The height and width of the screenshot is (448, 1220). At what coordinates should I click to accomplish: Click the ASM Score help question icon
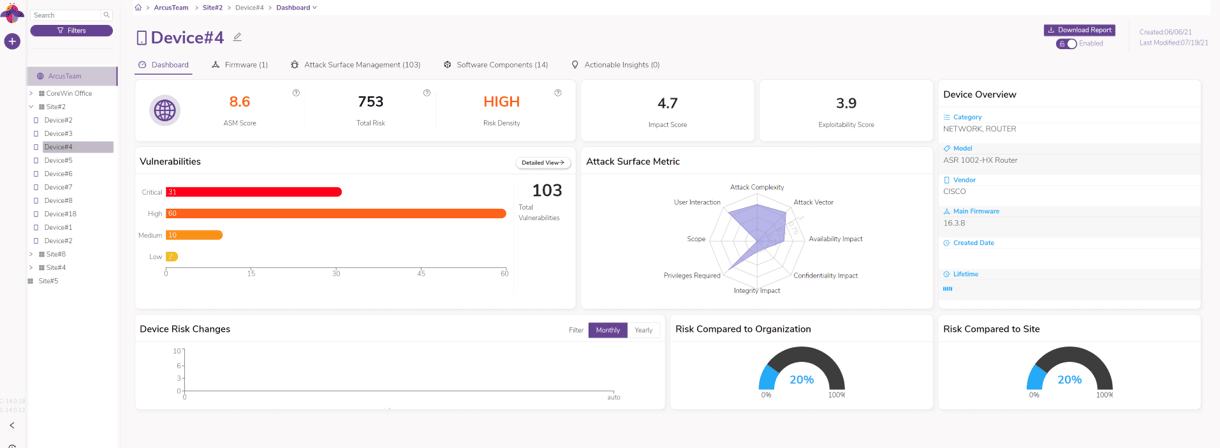pos(296,93)
